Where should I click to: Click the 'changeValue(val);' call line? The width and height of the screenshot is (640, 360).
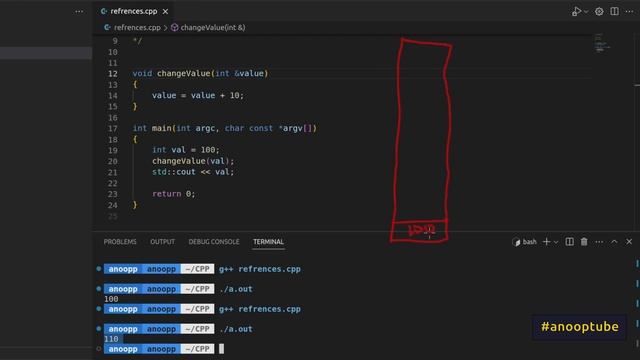point(193,161)
